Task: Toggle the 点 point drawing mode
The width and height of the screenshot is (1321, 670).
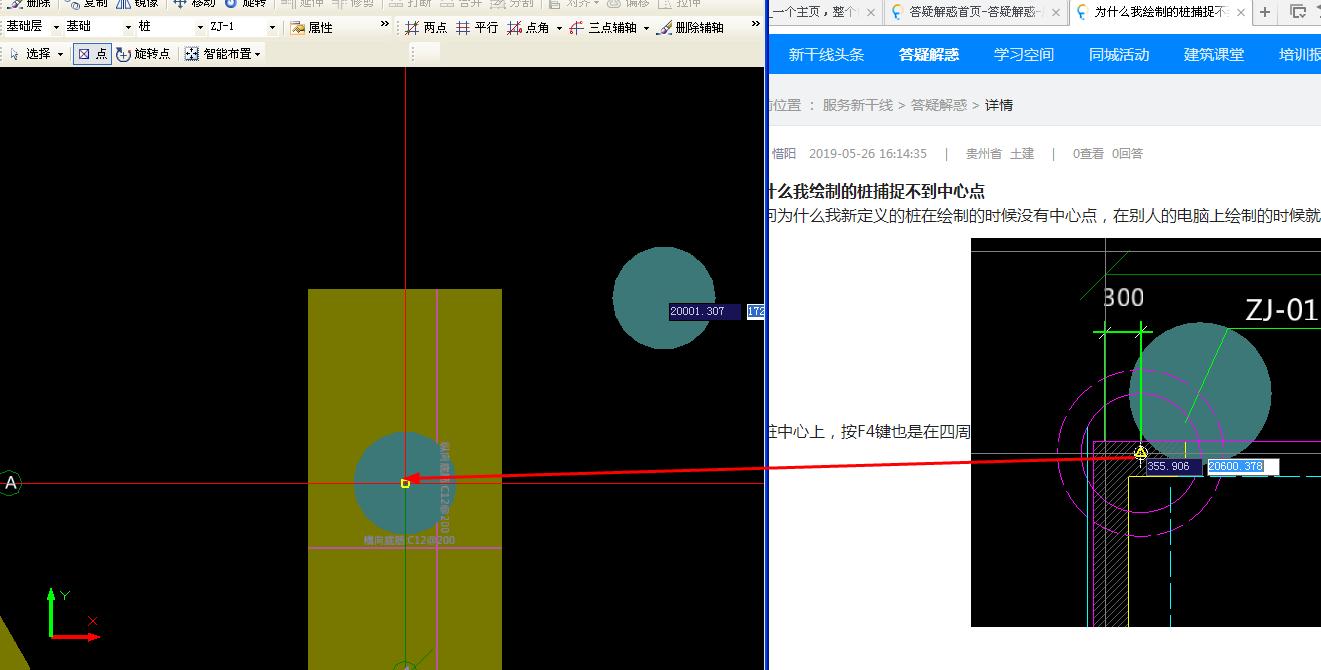Action: tap(92, 54)
